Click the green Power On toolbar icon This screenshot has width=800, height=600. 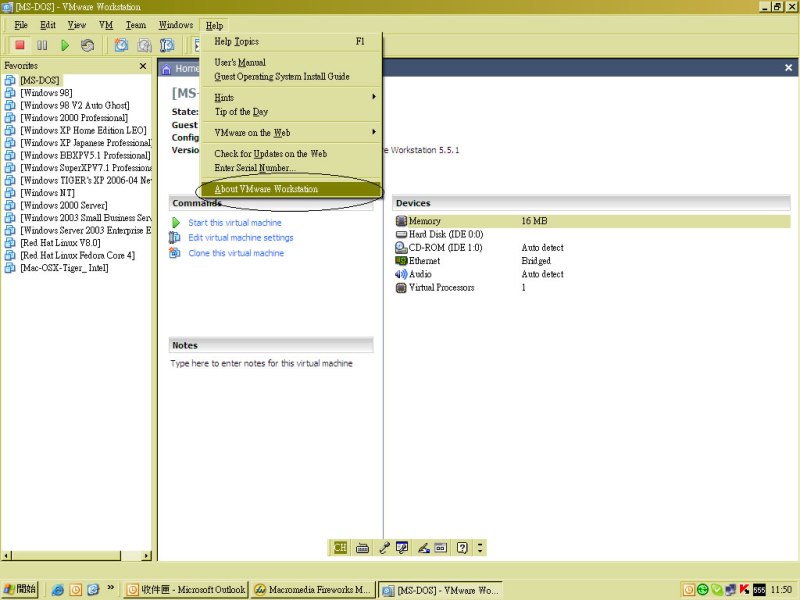(x=65, y=45)
